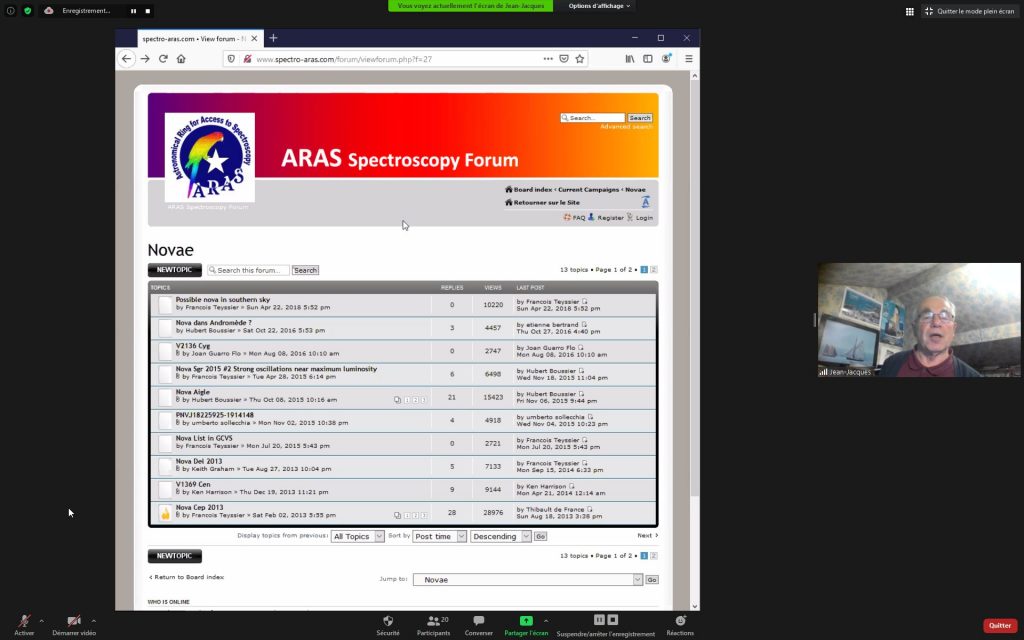Open the page actions three-dot menu
Screen dimensions: 1024x640
coord(548,59)
